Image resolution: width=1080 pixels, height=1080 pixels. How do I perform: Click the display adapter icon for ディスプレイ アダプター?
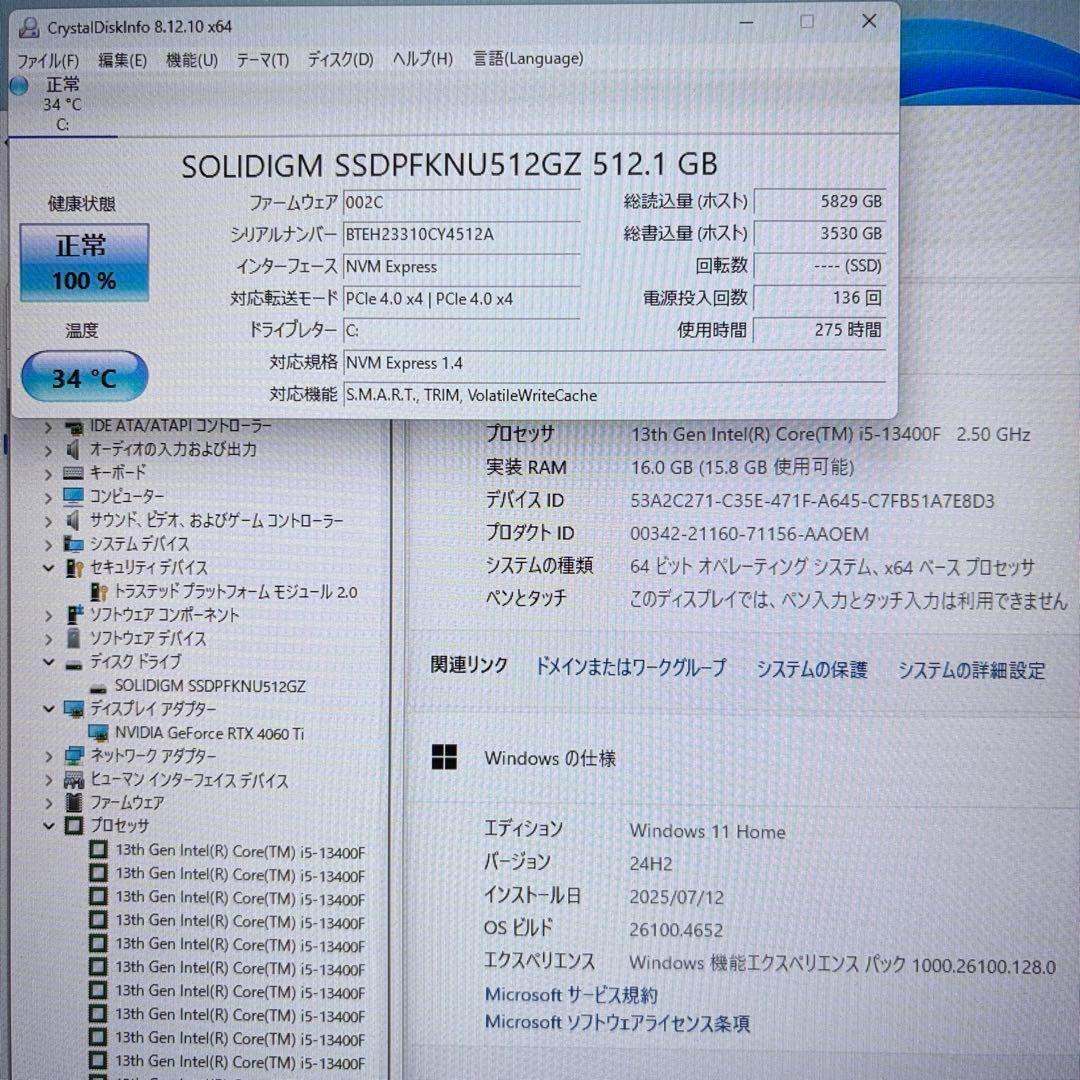73,709
